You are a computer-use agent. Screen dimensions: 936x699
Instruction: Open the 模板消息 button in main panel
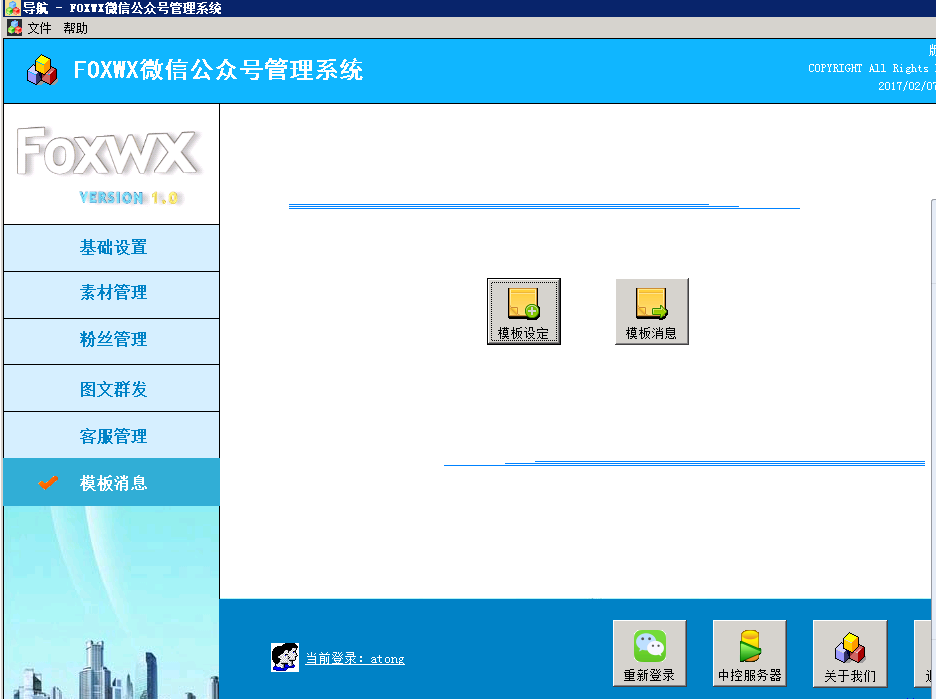pos(652,311)
